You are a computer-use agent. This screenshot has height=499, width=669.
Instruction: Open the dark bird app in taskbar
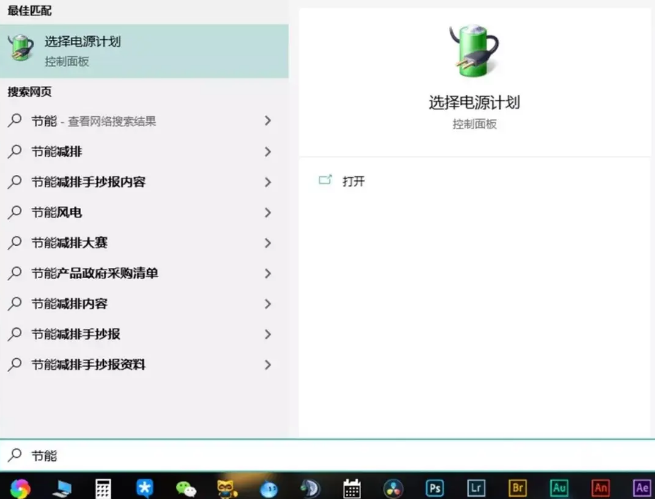pos(310,488)
